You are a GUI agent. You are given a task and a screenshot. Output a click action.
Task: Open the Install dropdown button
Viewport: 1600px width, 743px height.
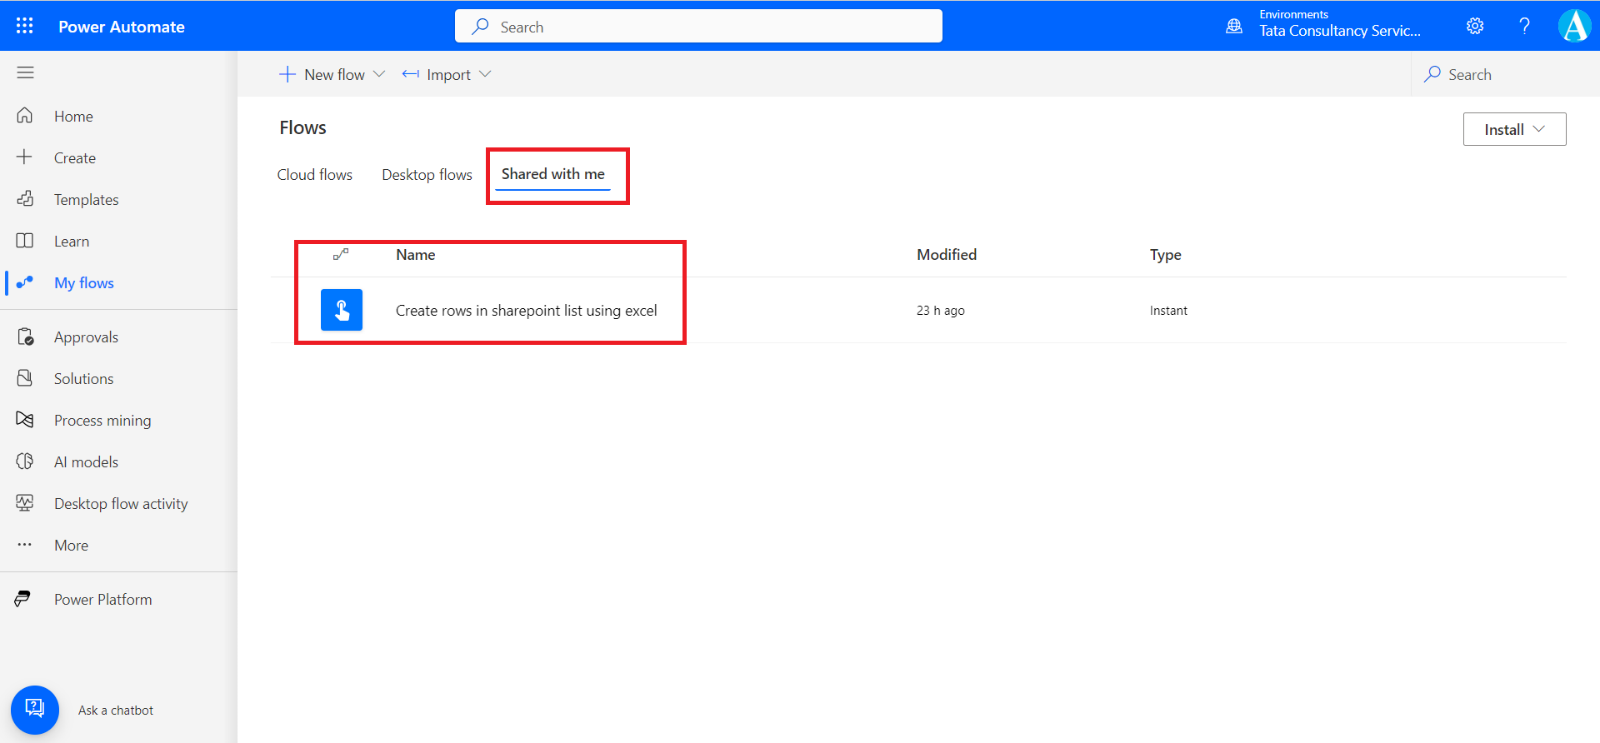(1514, 130)
